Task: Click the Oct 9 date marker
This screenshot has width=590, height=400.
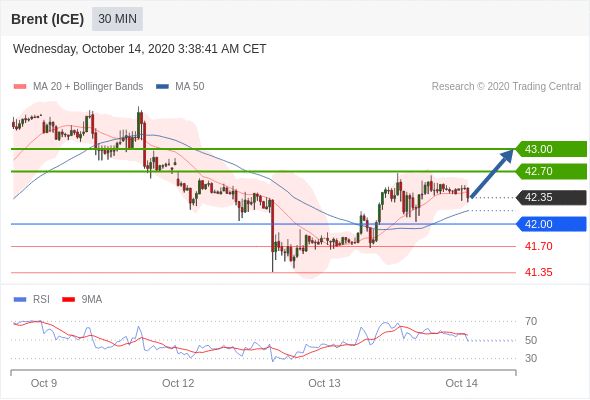Action: click(x=44, y=383)
